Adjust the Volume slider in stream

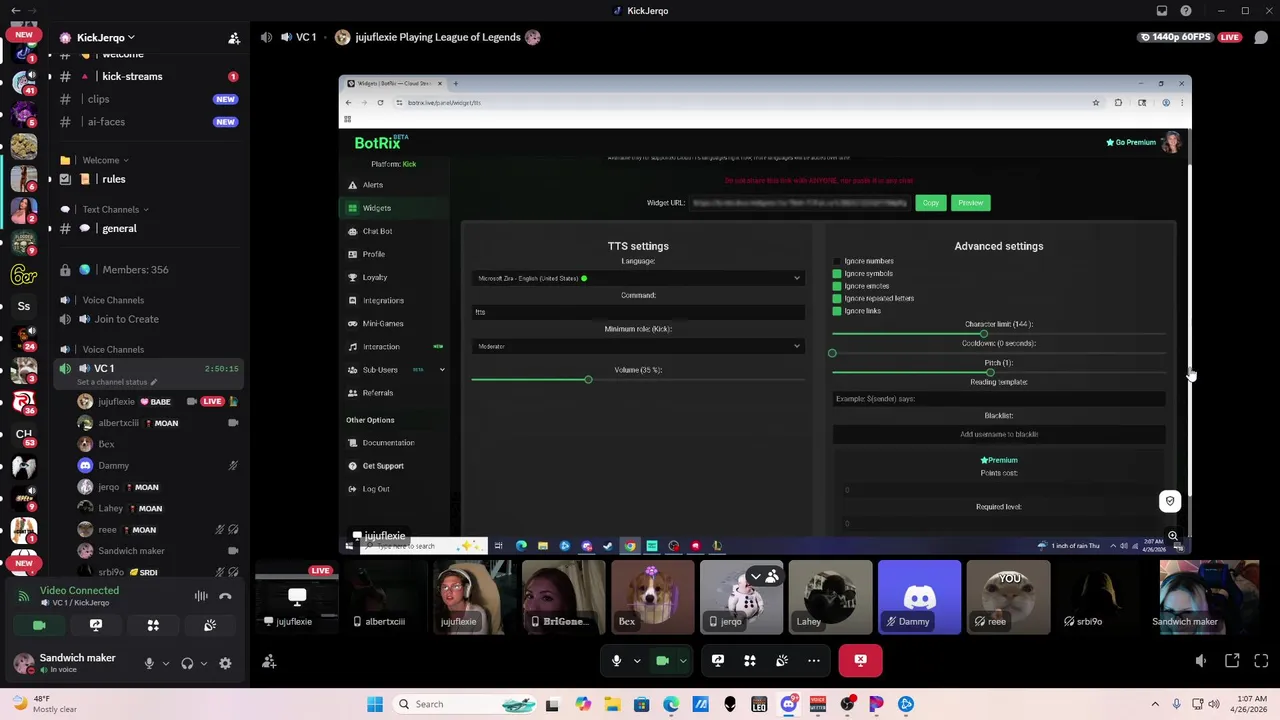click(x=588, y=379)
